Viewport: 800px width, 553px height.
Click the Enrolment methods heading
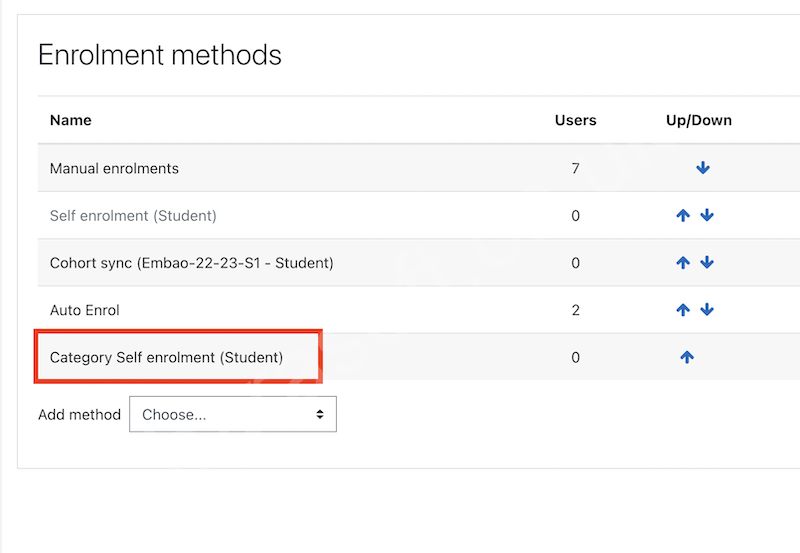tap(160, 55)
